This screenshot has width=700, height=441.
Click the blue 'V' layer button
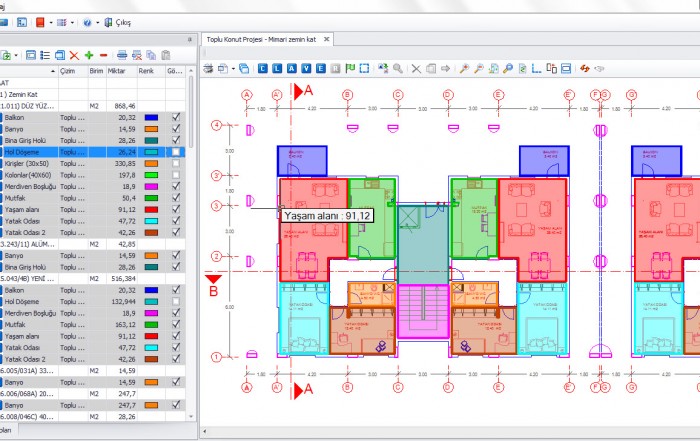click(306, 69)
